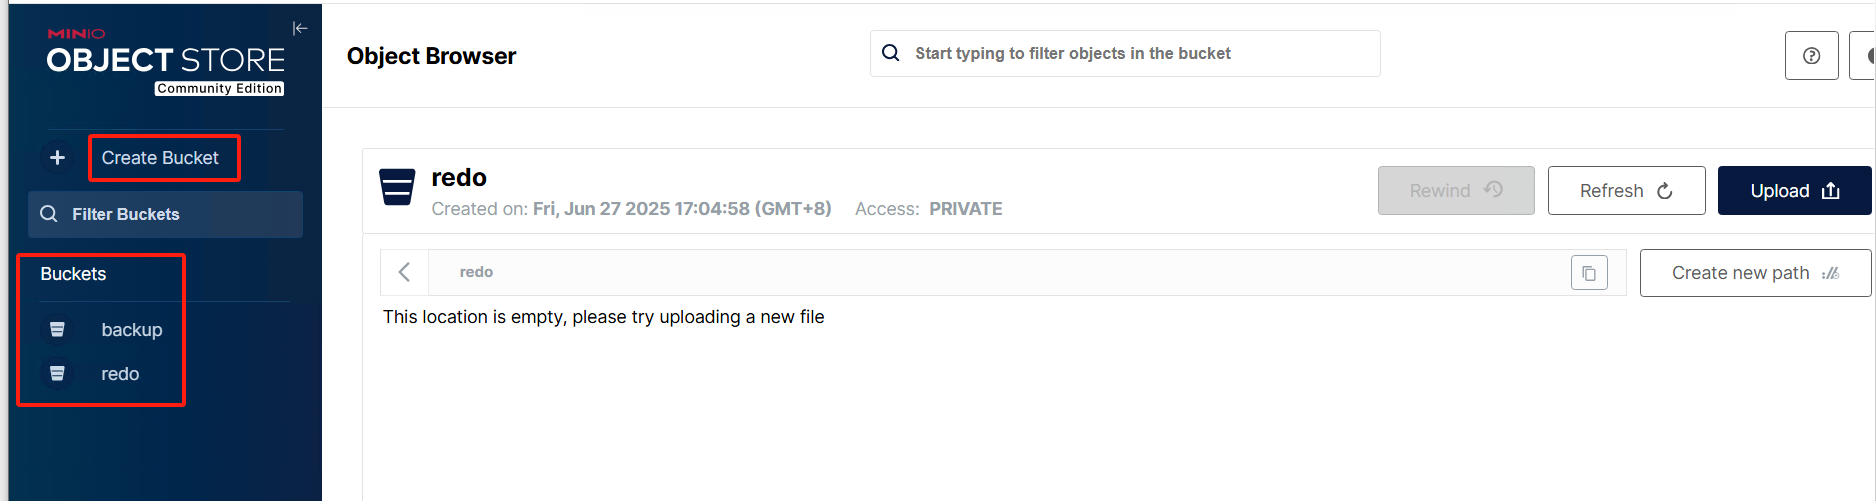Go back using the left chevron
The image size is (1876, 501).
[x=405, y=272]
